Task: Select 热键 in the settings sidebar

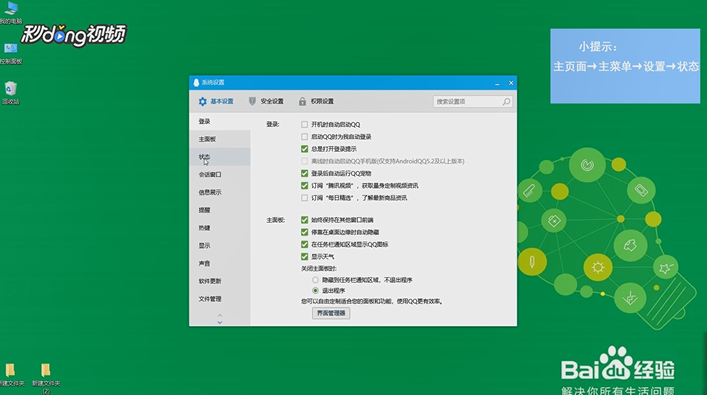Action: (x=220, y=228)
